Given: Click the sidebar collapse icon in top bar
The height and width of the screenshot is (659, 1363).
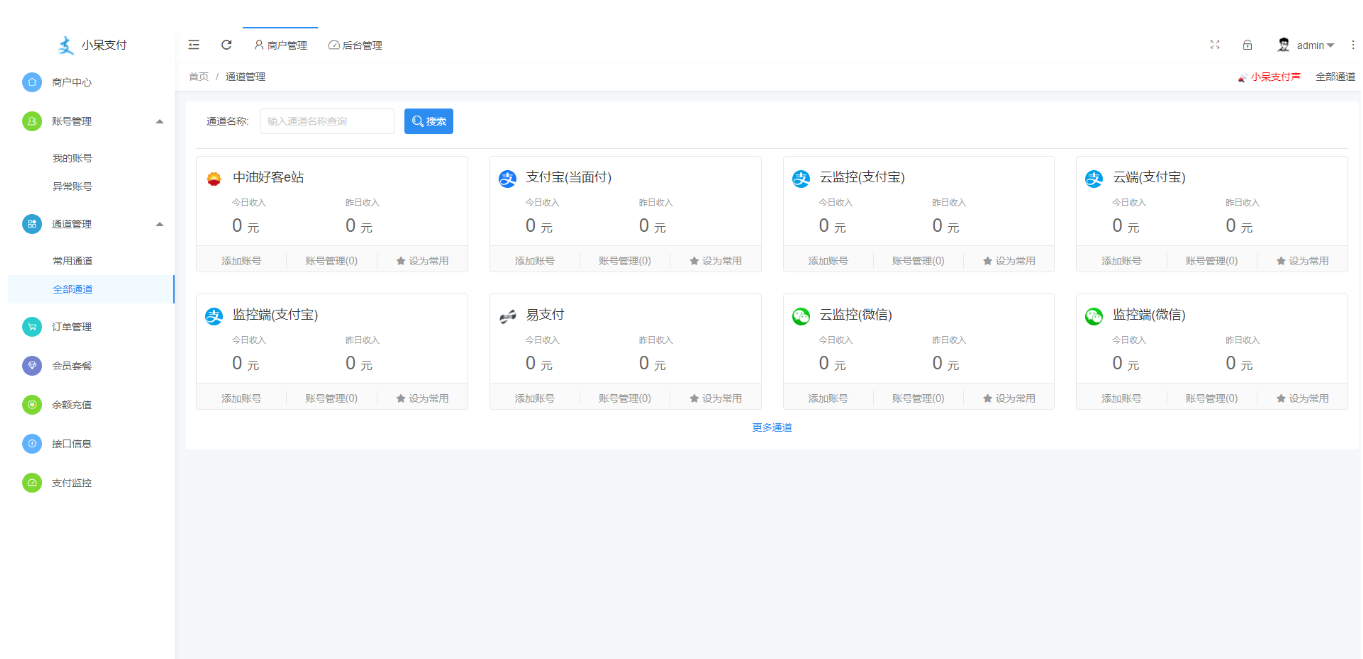Looking at the screenshot, I should click(194, 45).
